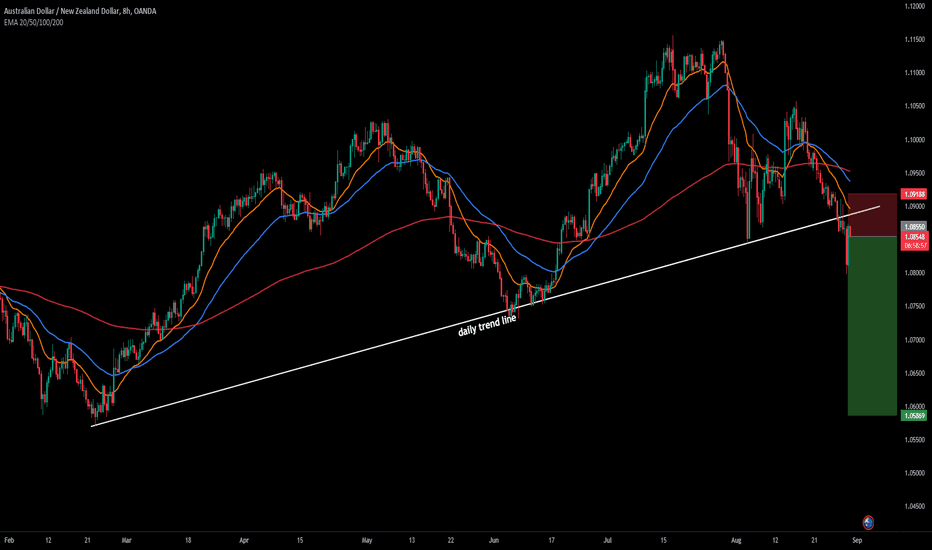
Task: Click the Feb label on time axis
Action: [9, 540]
